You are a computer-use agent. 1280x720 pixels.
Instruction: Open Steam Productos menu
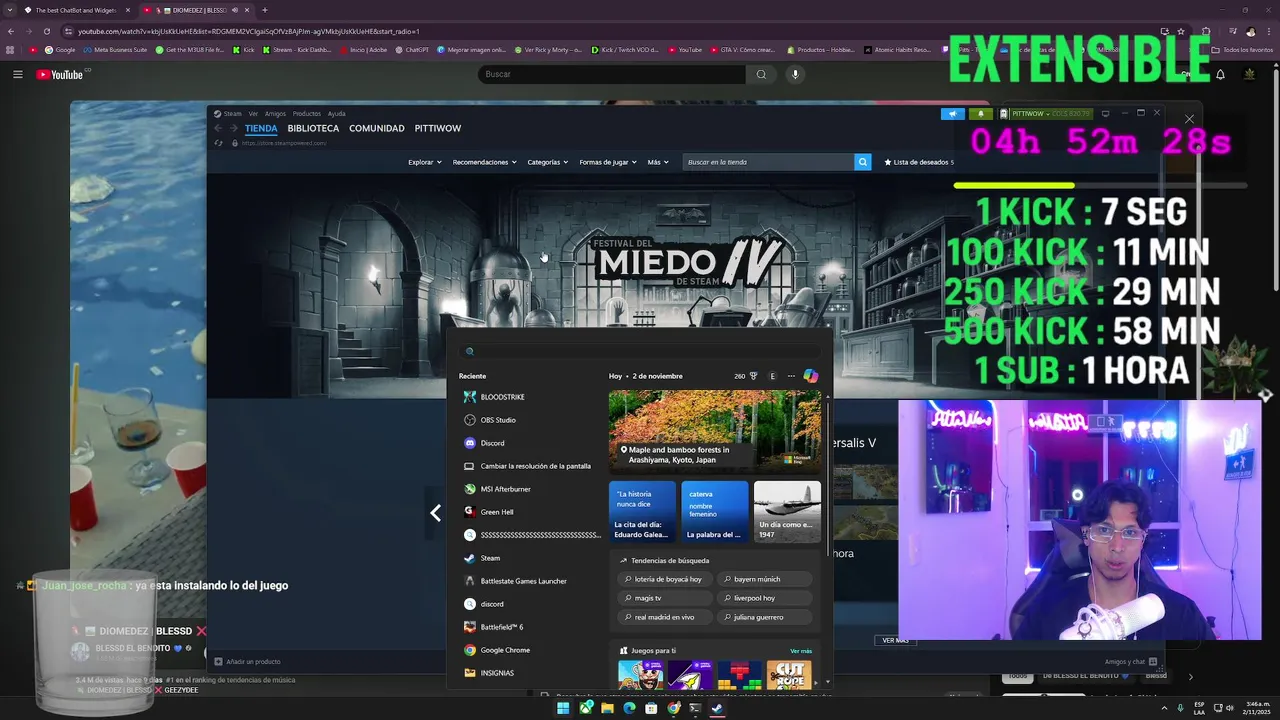coord(306,114)
